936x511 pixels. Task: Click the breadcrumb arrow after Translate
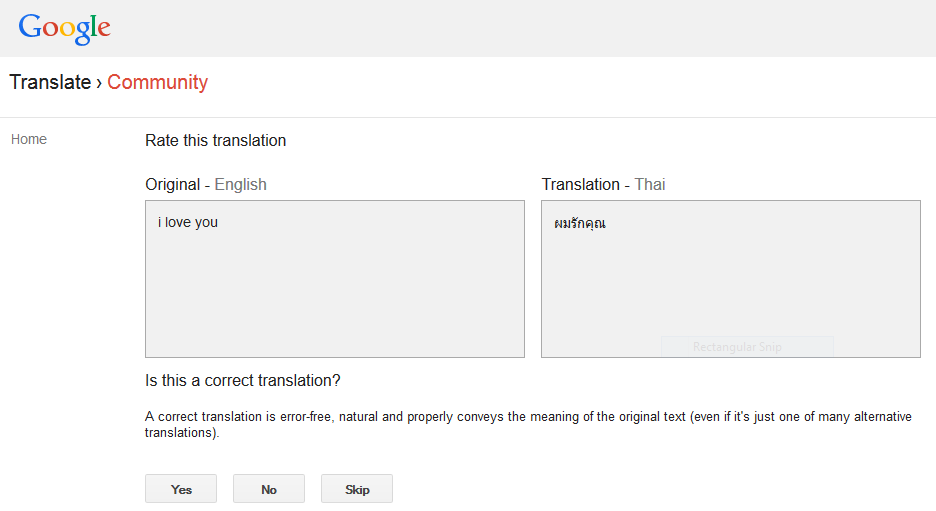click(x=99, y=83)
